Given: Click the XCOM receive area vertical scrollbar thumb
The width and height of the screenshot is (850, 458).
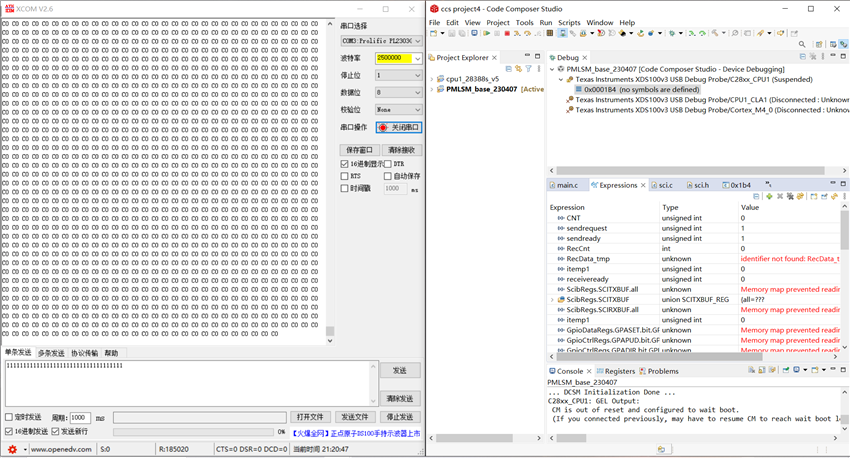Looking at the screenshot, I should [330, 331].
